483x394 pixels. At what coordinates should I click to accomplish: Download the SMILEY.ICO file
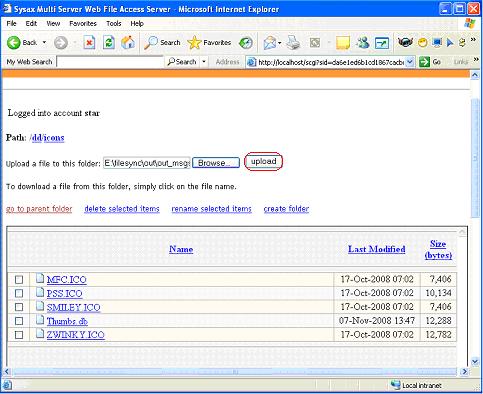(x=73, y=307)
